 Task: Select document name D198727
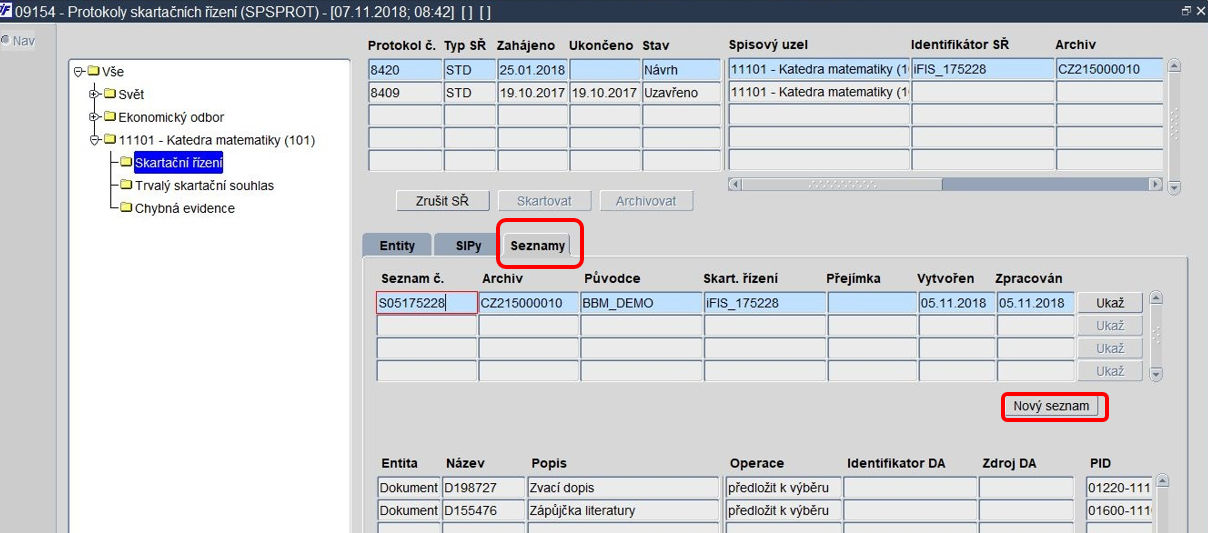tap(484, 488)
